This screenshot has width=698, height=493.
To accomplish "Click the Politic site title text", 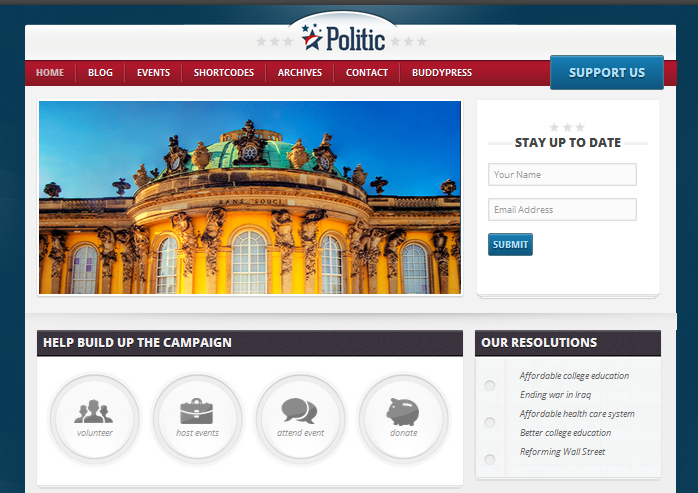I will click(x=355, y=39).
